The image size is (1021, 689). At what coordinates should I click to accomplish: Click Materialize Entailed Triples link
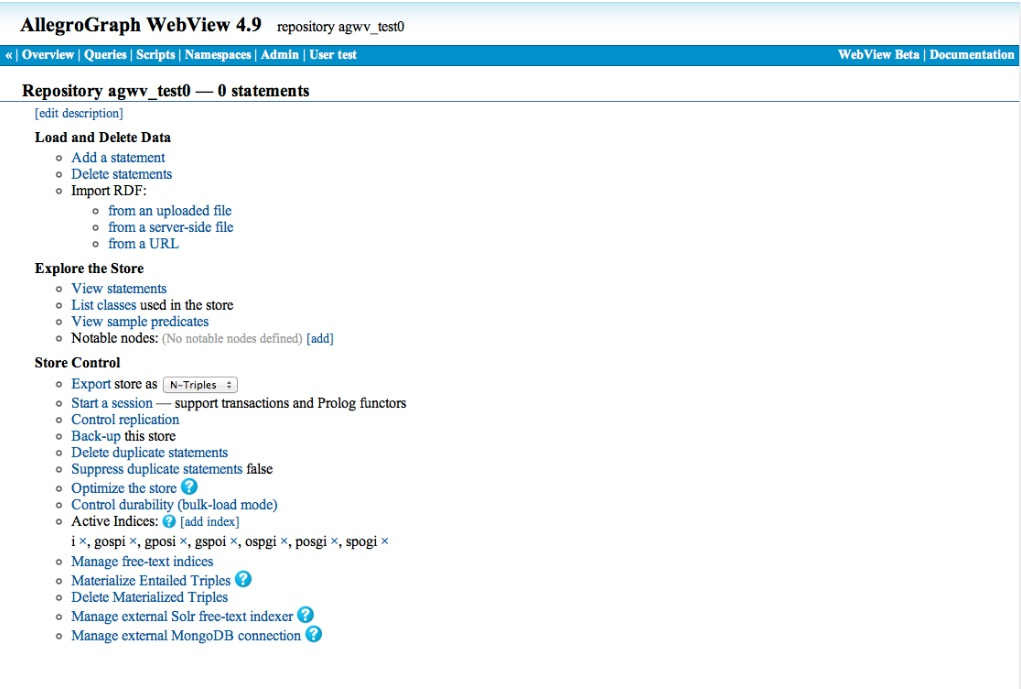tap(150, 581)
